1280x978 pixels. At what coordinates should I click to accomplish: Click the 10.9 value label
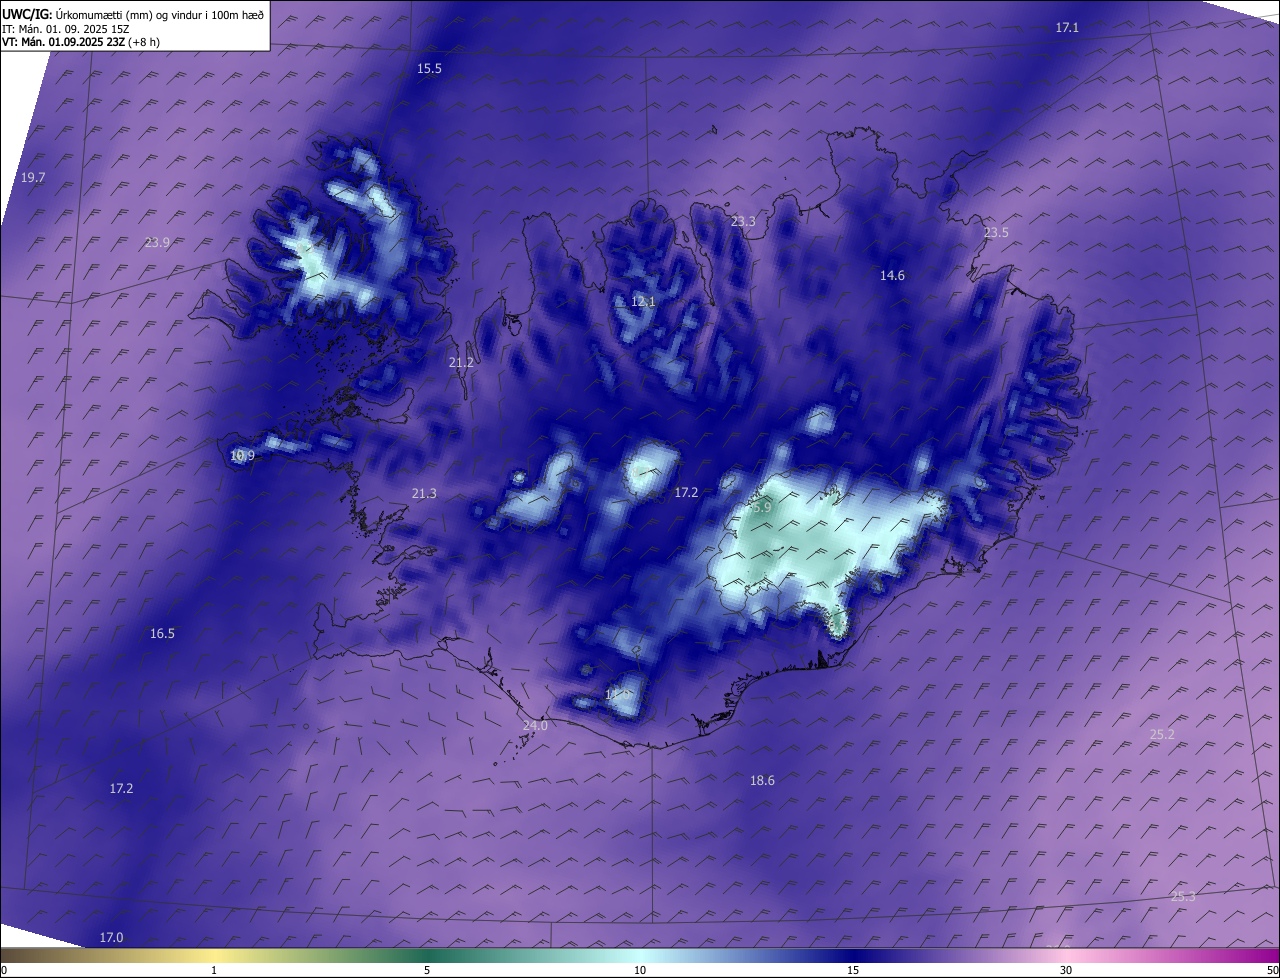point(242,455)
